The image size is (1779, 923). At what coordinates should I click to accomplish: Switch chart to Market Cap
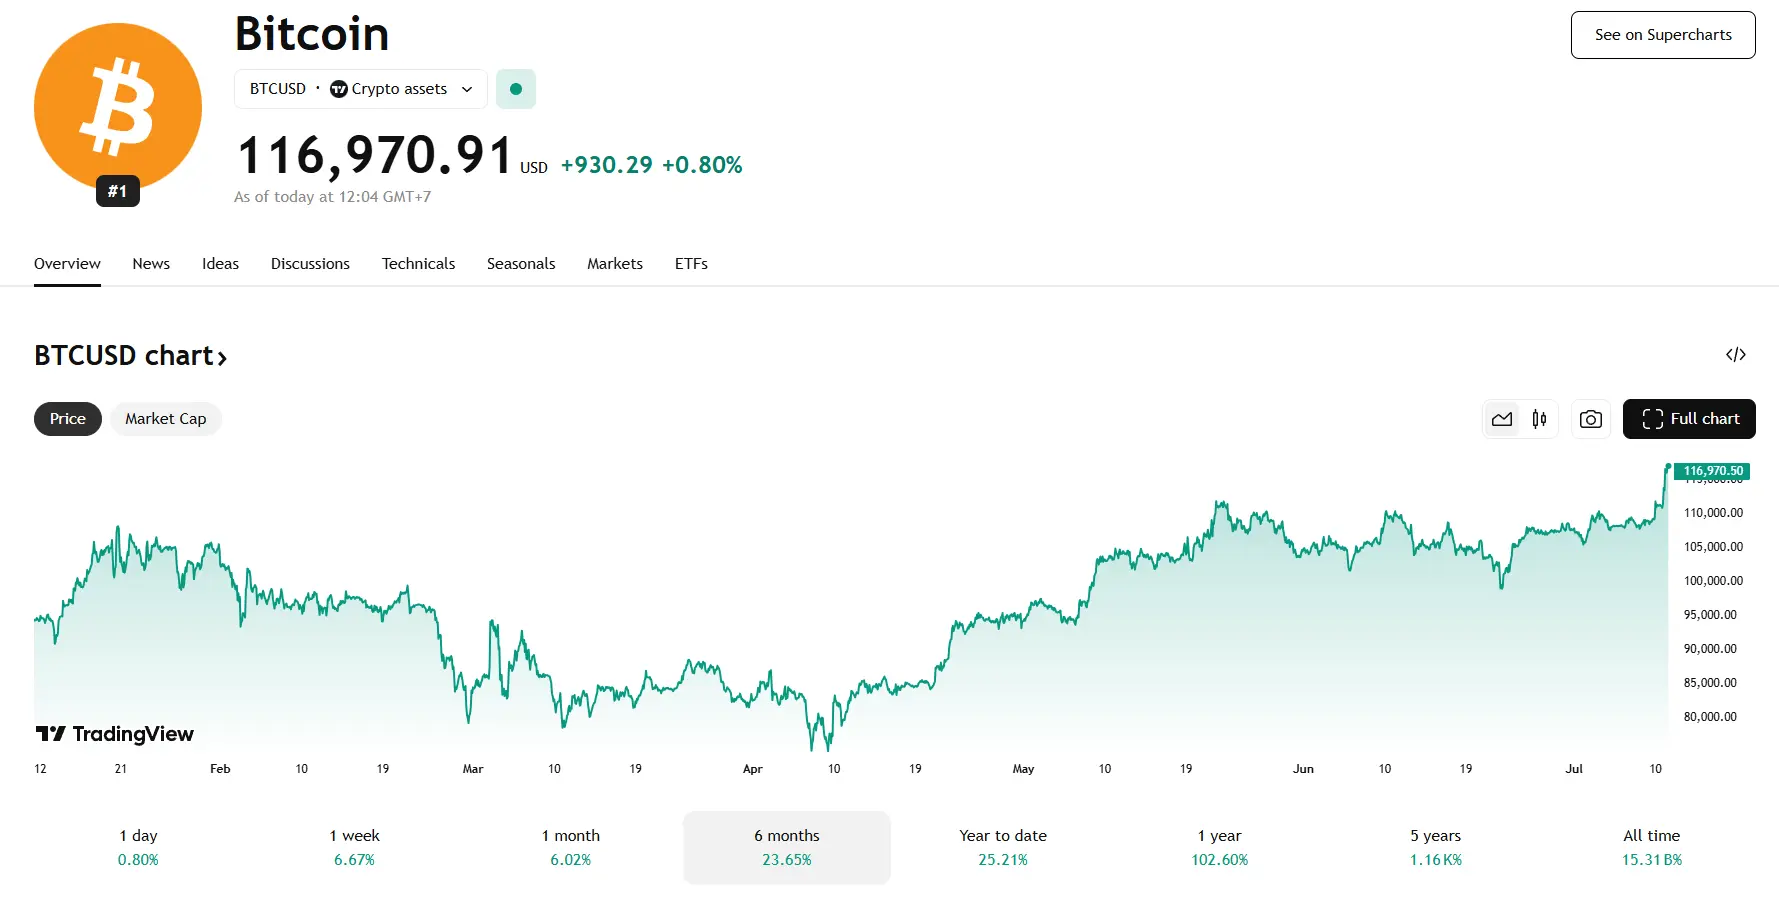click(166, 419)
